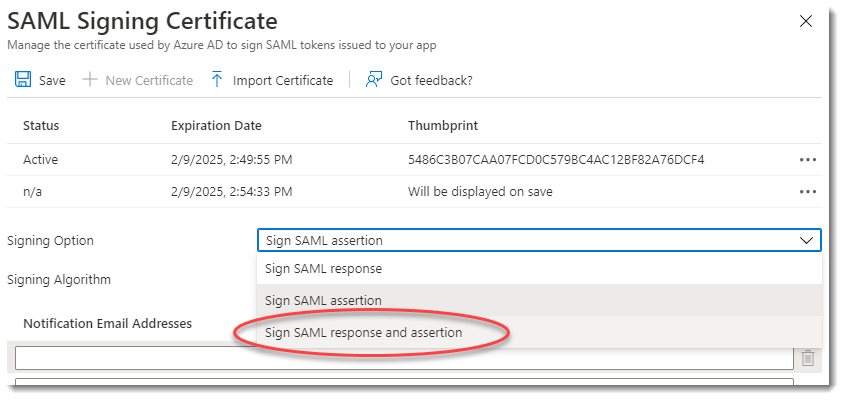Click the Import Certificate upload arrow icon
This screenshot has width=844, height=400.
[217, 80]
